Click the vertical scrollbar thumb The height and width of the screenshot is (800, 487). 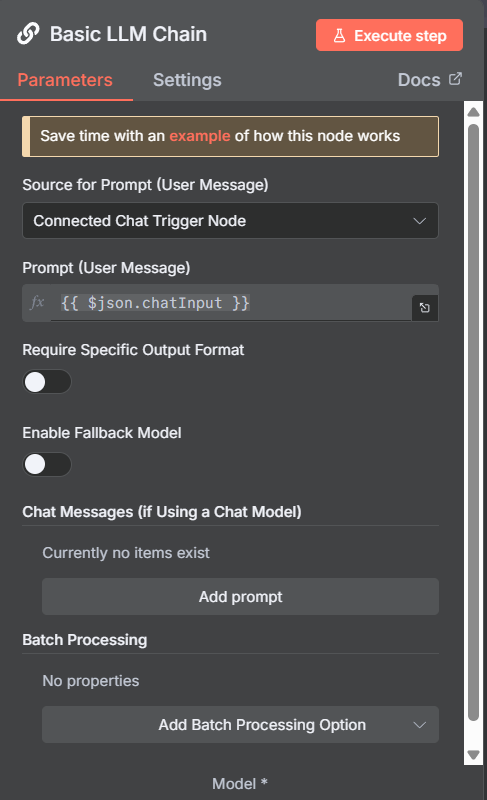474,422
